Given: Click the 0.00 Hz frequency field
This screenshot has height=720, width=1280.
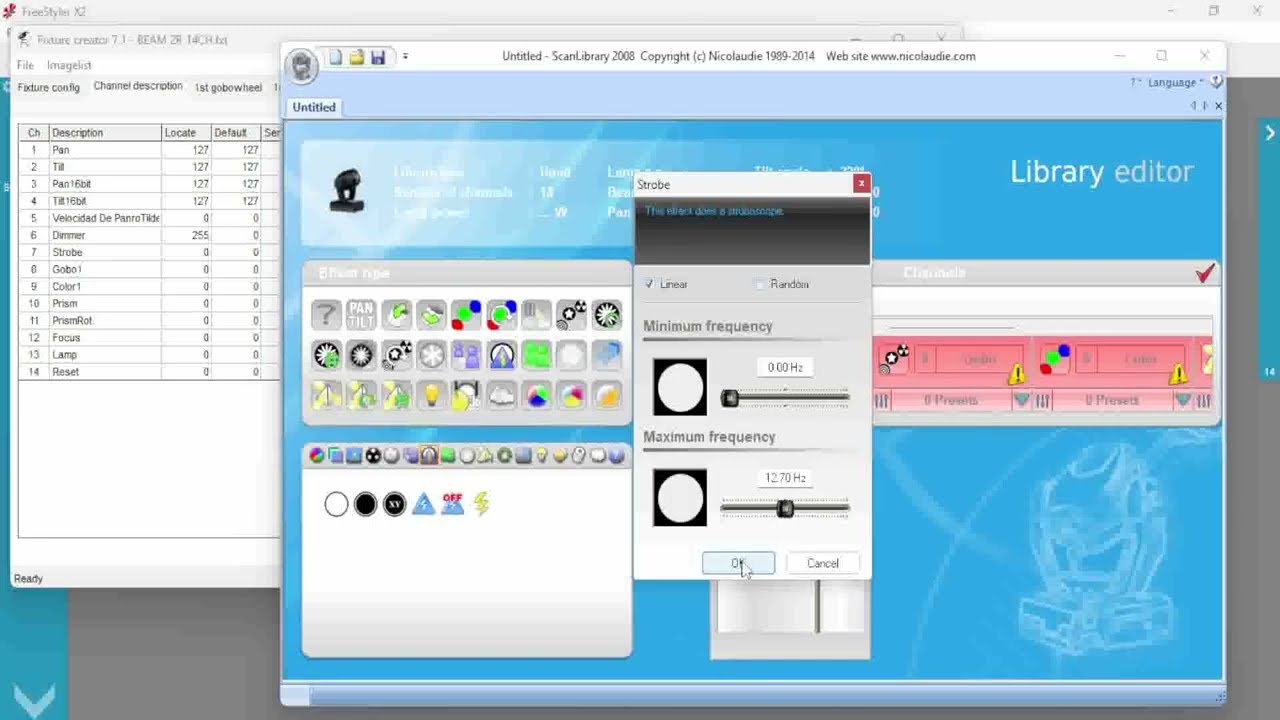Looking at the screenshot, I should [785, 367].
